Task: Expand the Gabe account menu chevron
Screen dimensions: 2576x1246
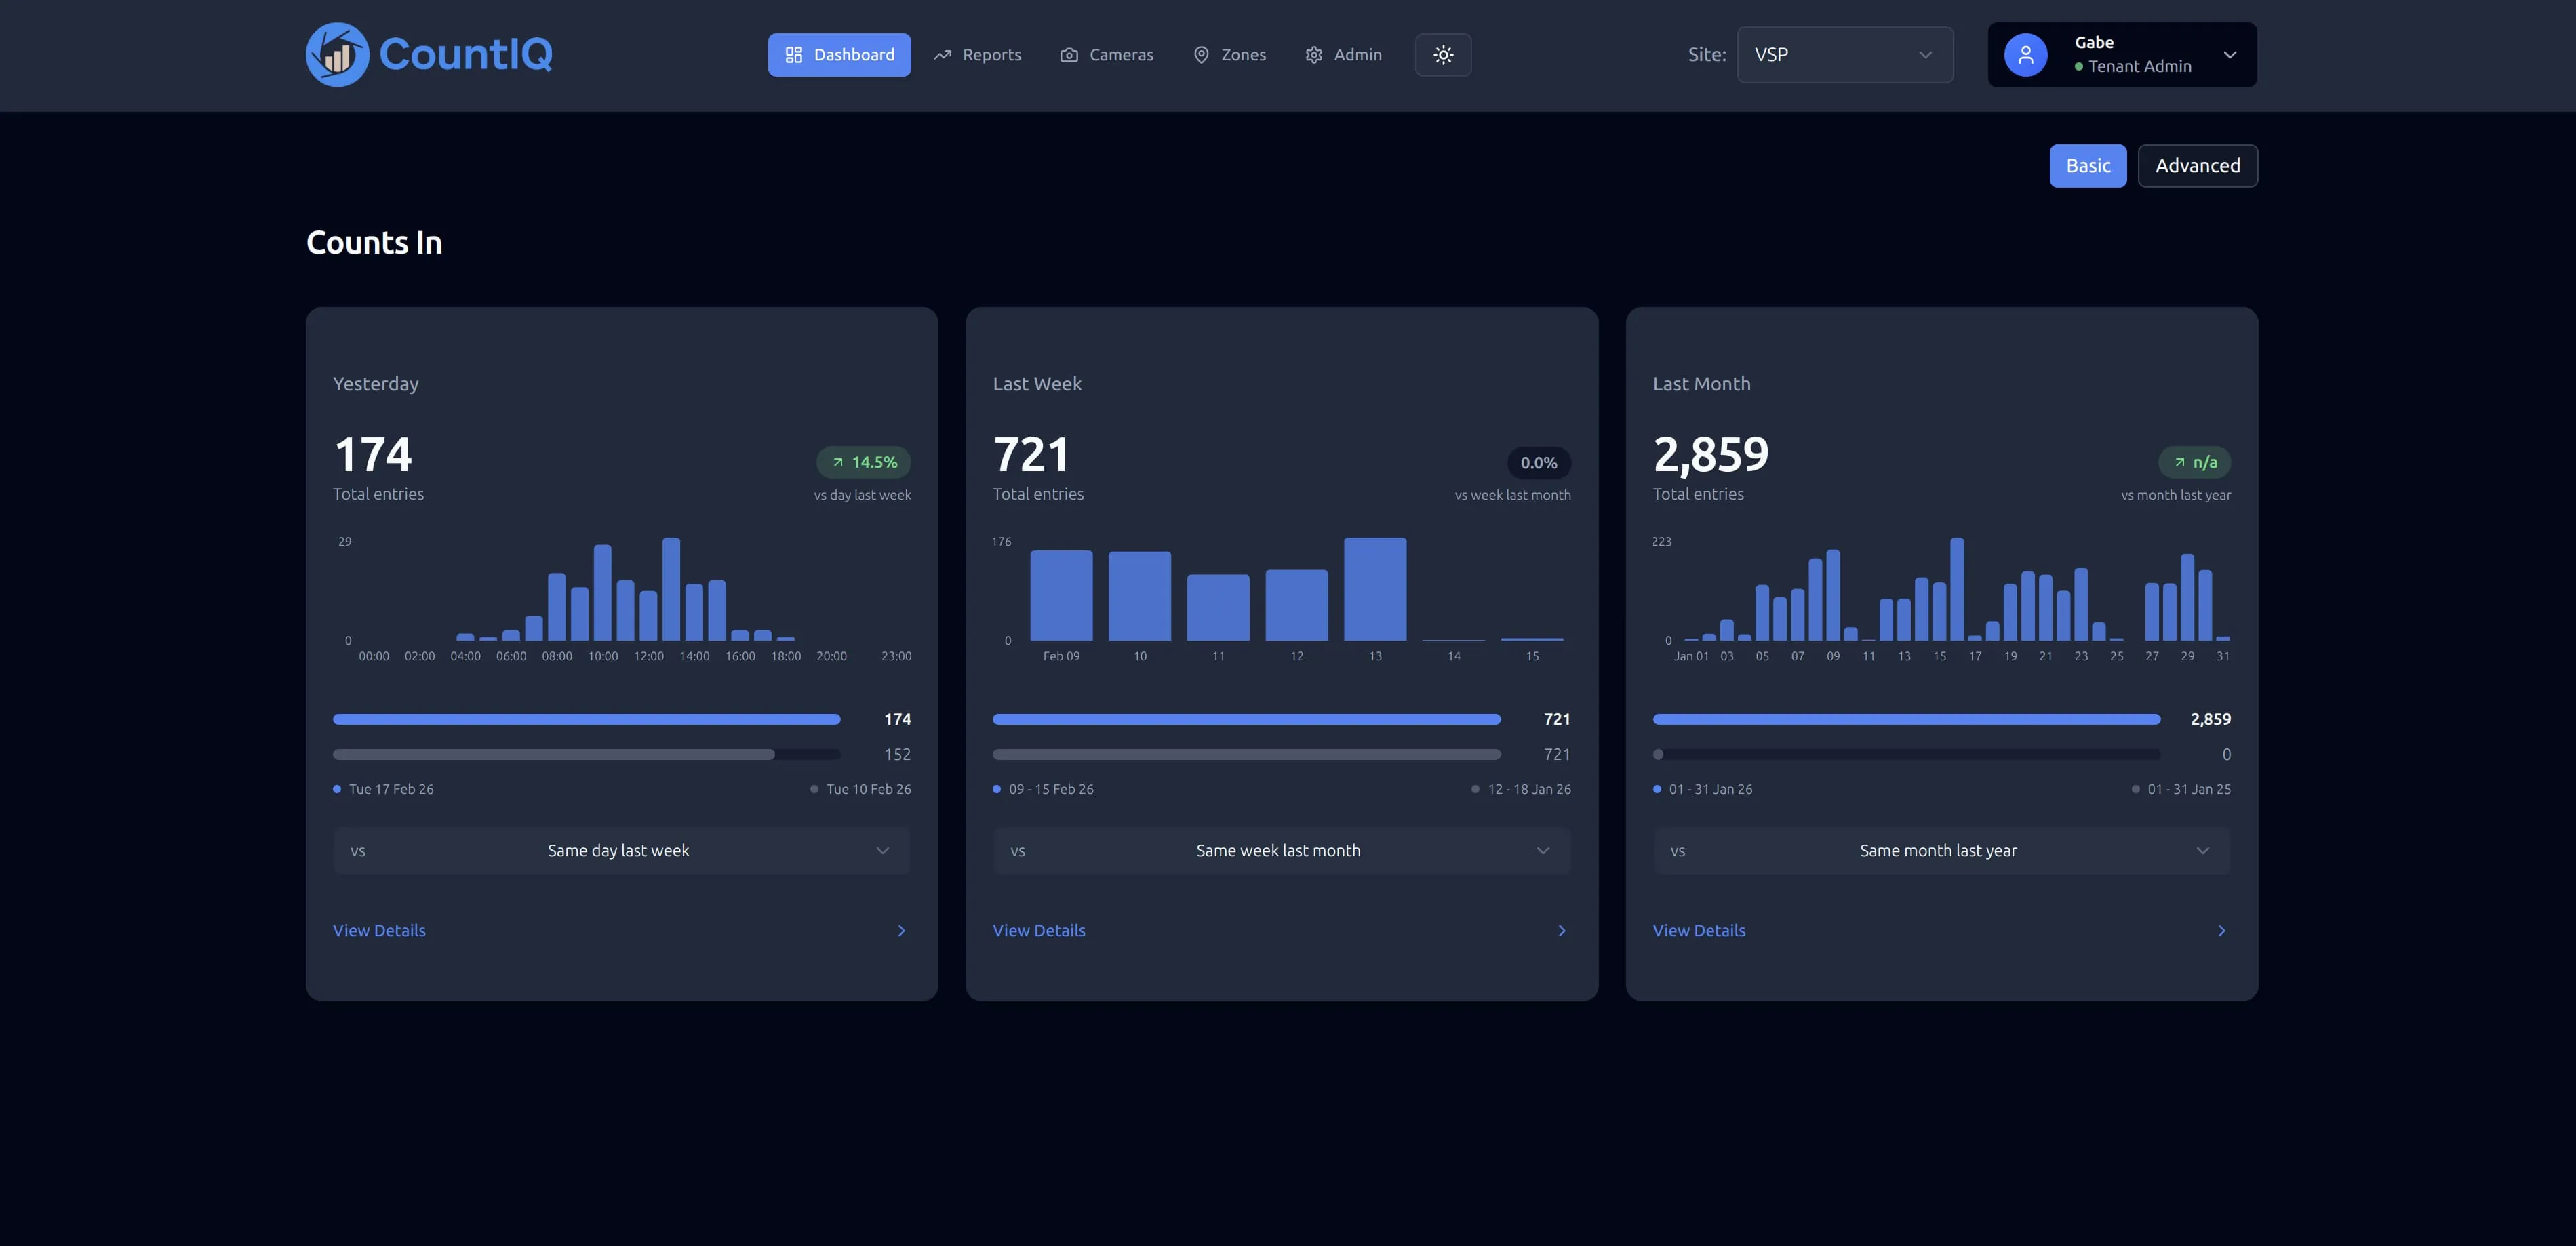Action: 2229,55
